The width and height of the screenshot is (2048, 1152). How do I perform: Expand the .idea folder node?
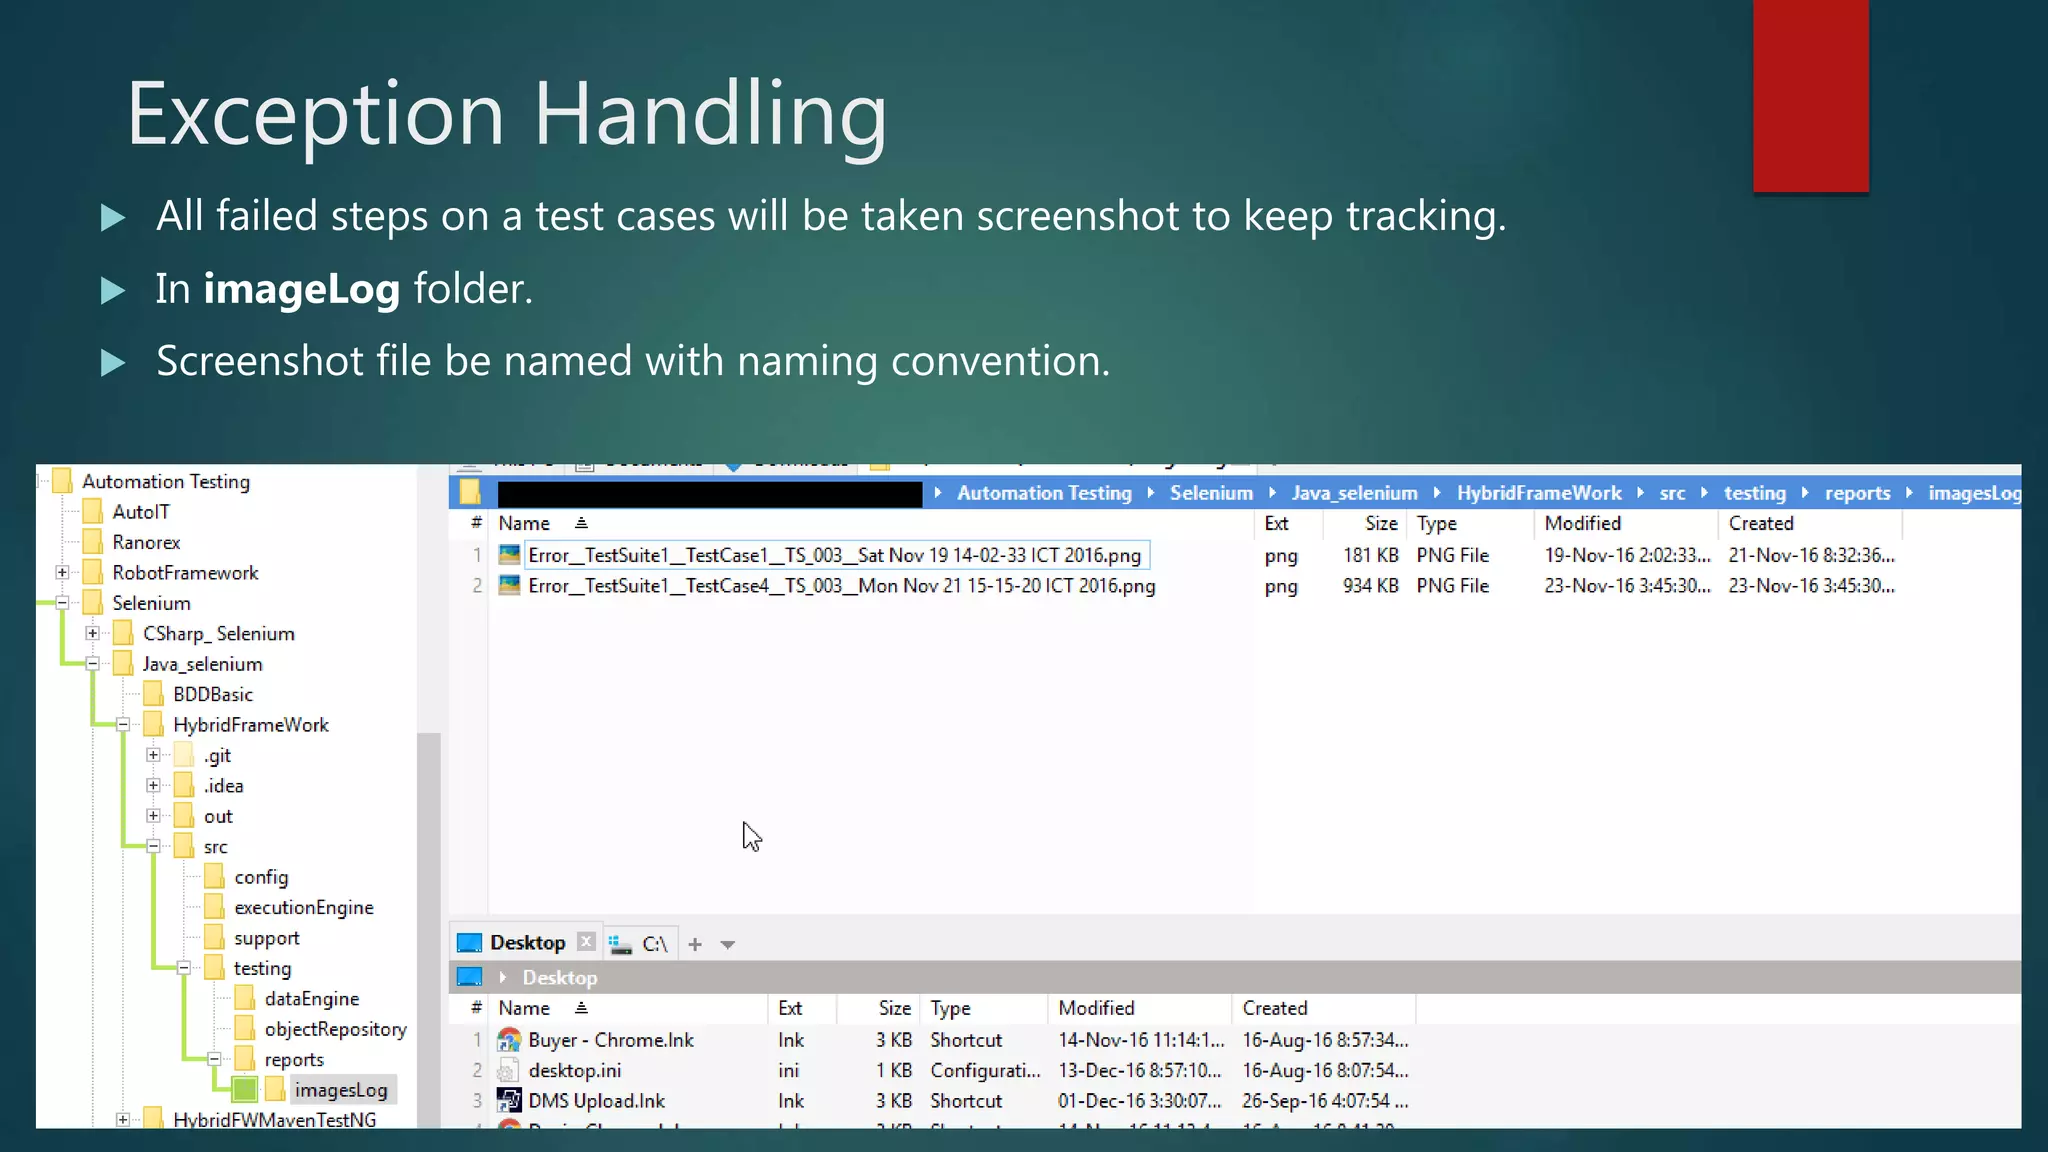coord(153,786)
